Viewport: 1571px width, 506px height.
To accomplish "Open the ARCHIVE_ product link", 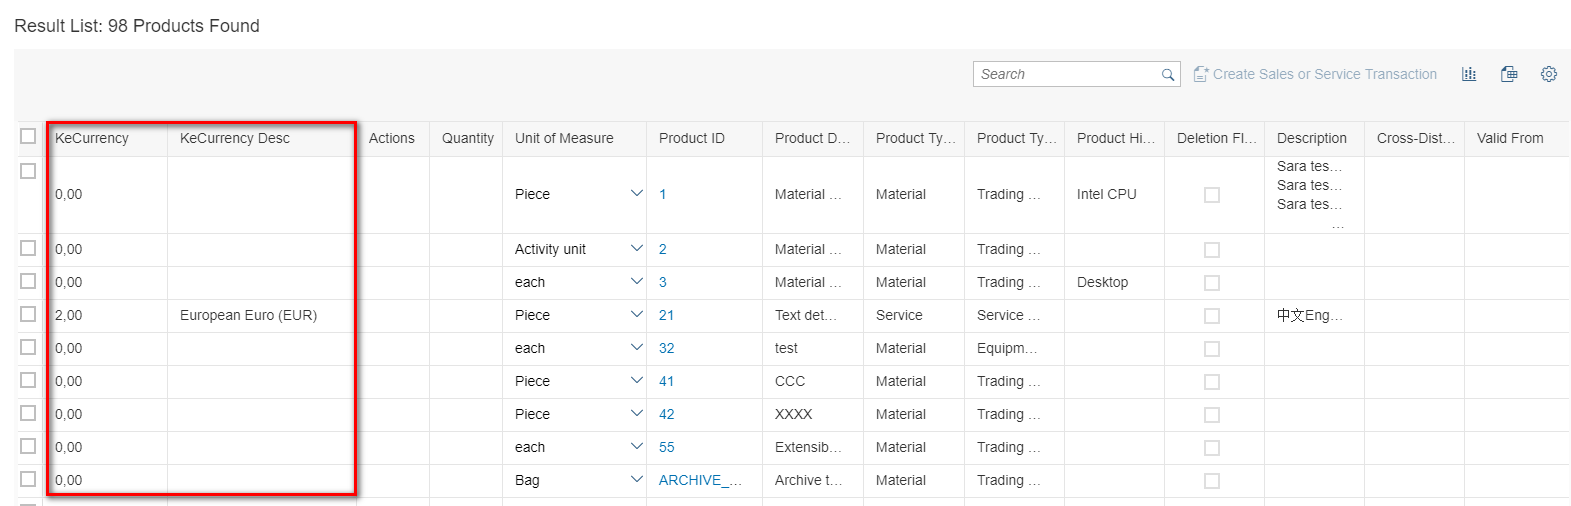I will coord(700,480).
